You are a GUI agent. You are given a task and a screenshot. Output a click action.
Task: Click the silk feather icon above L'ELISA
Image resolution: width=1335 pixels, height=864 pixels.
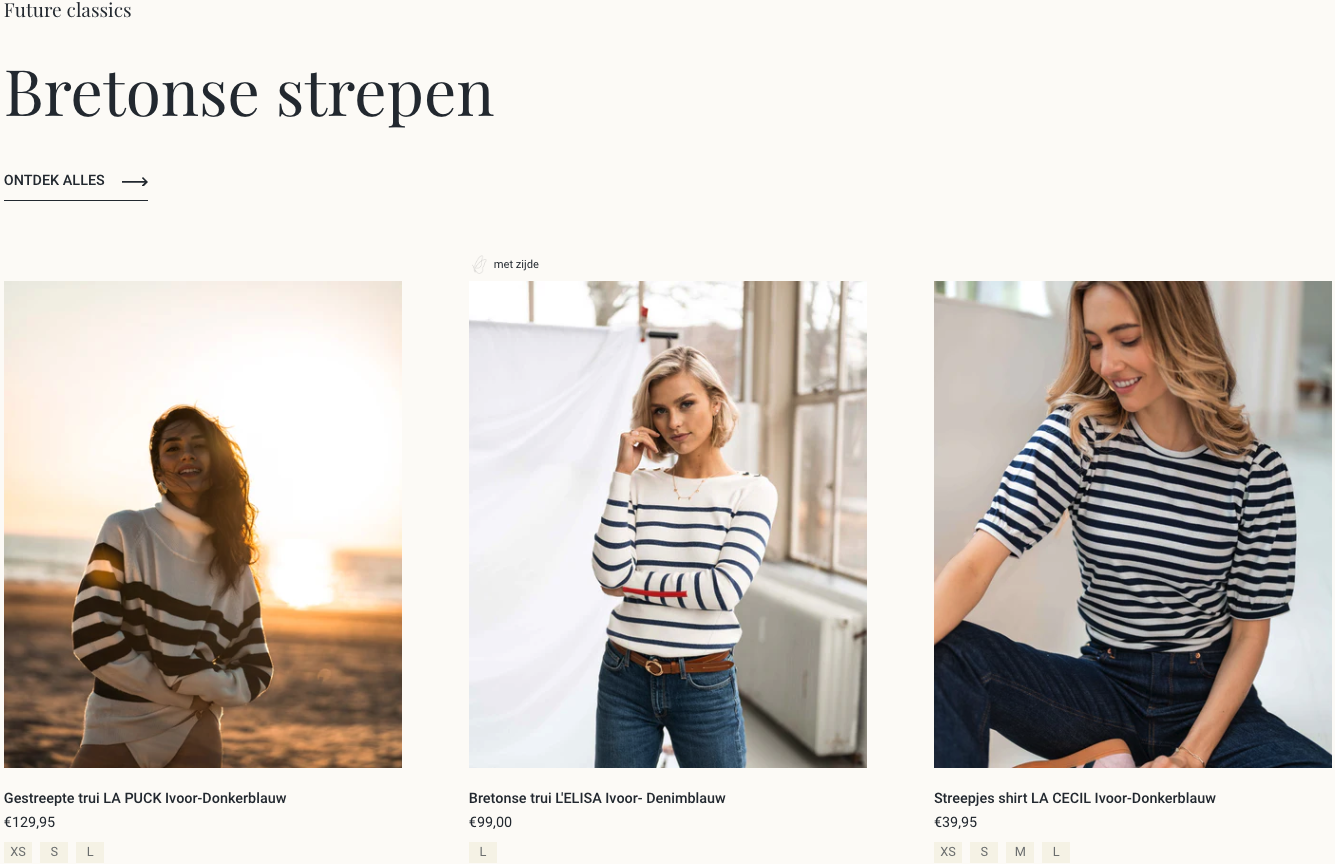pos(479,264)
